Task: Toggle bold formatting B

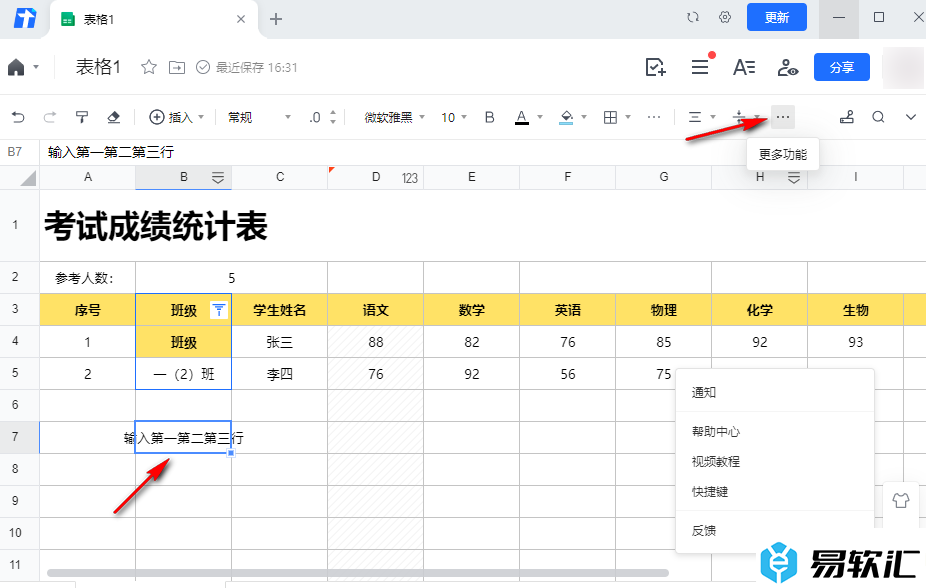Action: pyautogui.click(x=490, y=117)
